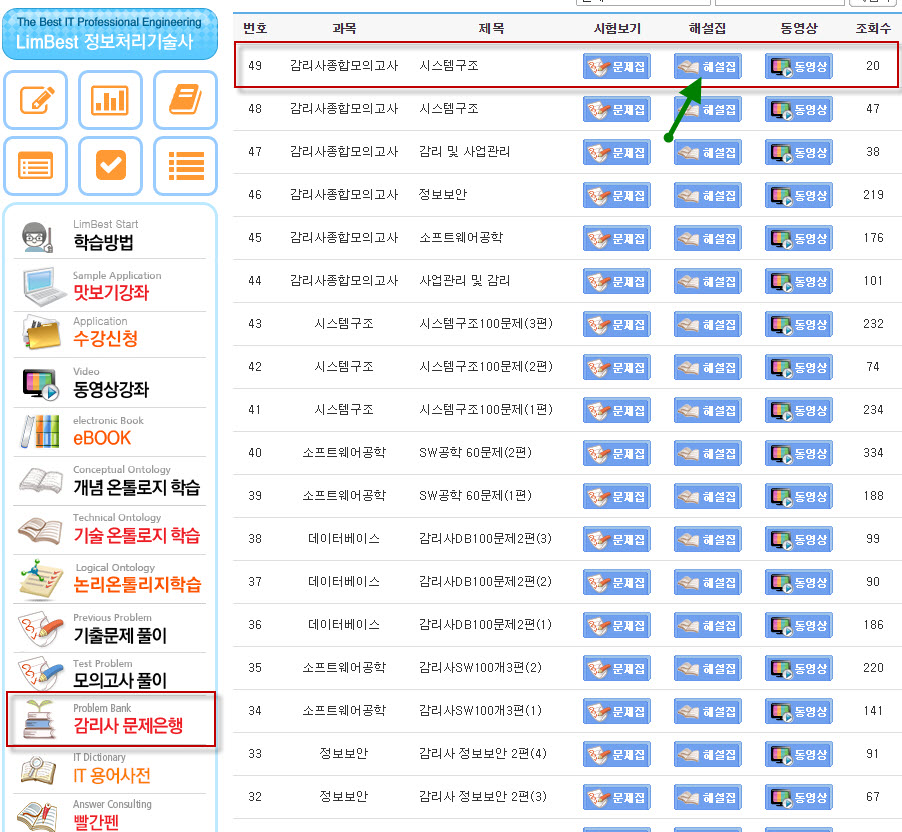Go to IT 용어사전 dictionary
902x832 pixels.
click(110, 769)
